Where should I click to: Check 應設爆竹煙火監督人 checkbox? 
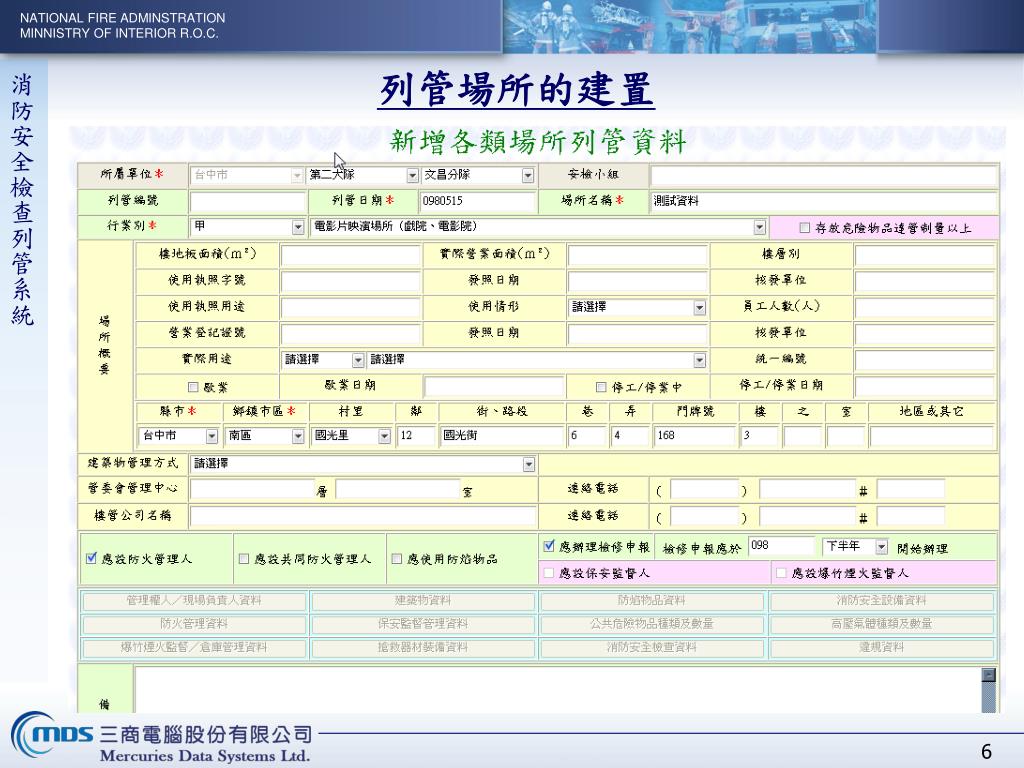780,573
